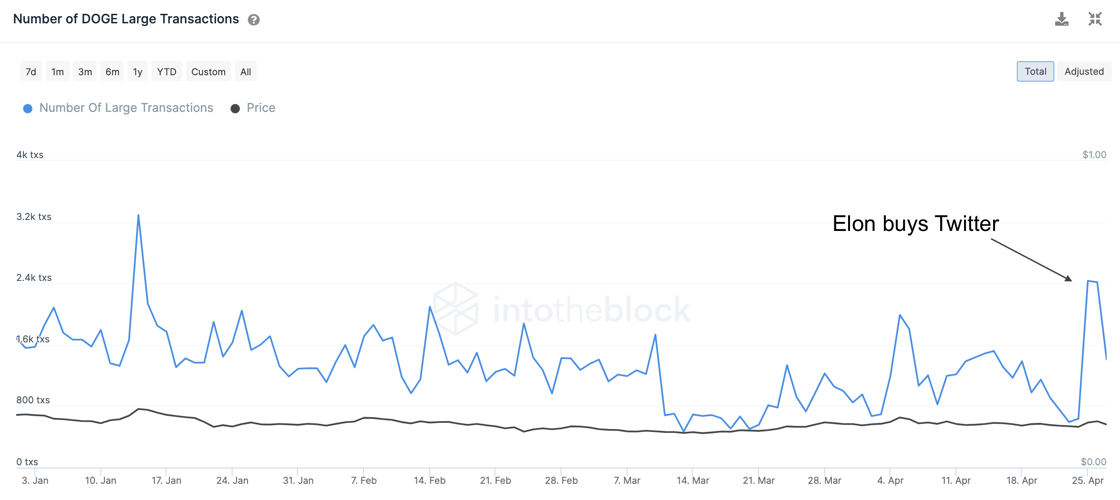The width and height of the screenshot is (1120, 500).
Task: Select the 1m time range
Action: pos(58,72)
